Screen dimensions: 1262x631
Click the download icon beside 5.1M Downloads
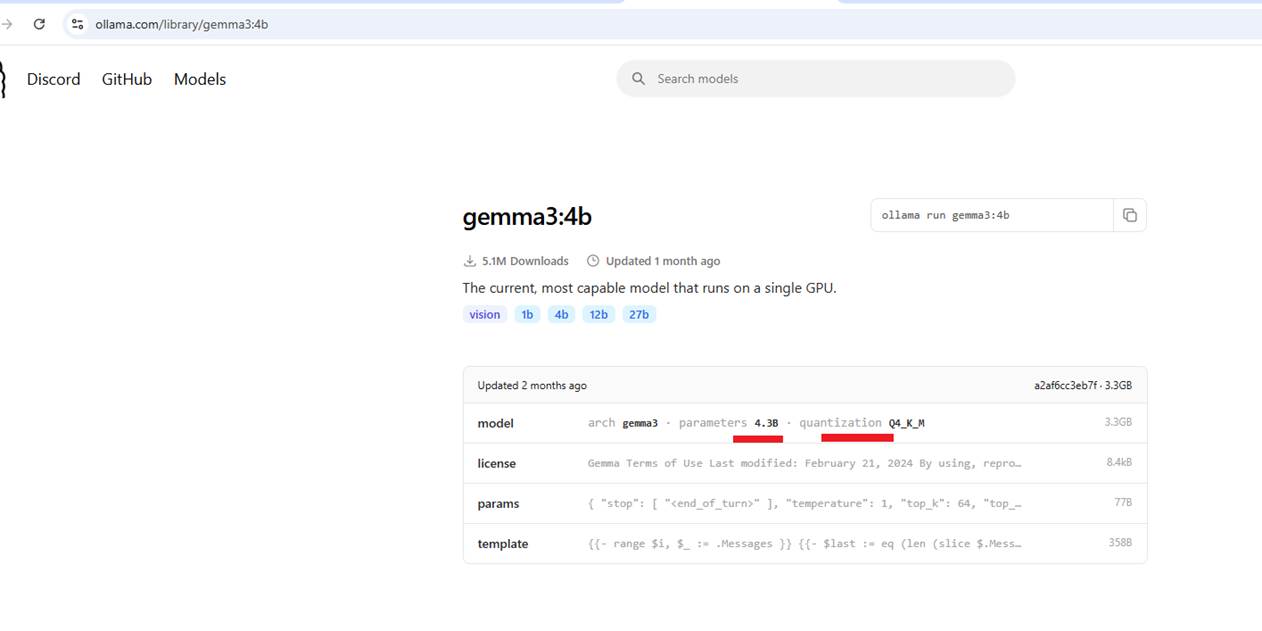470,261
